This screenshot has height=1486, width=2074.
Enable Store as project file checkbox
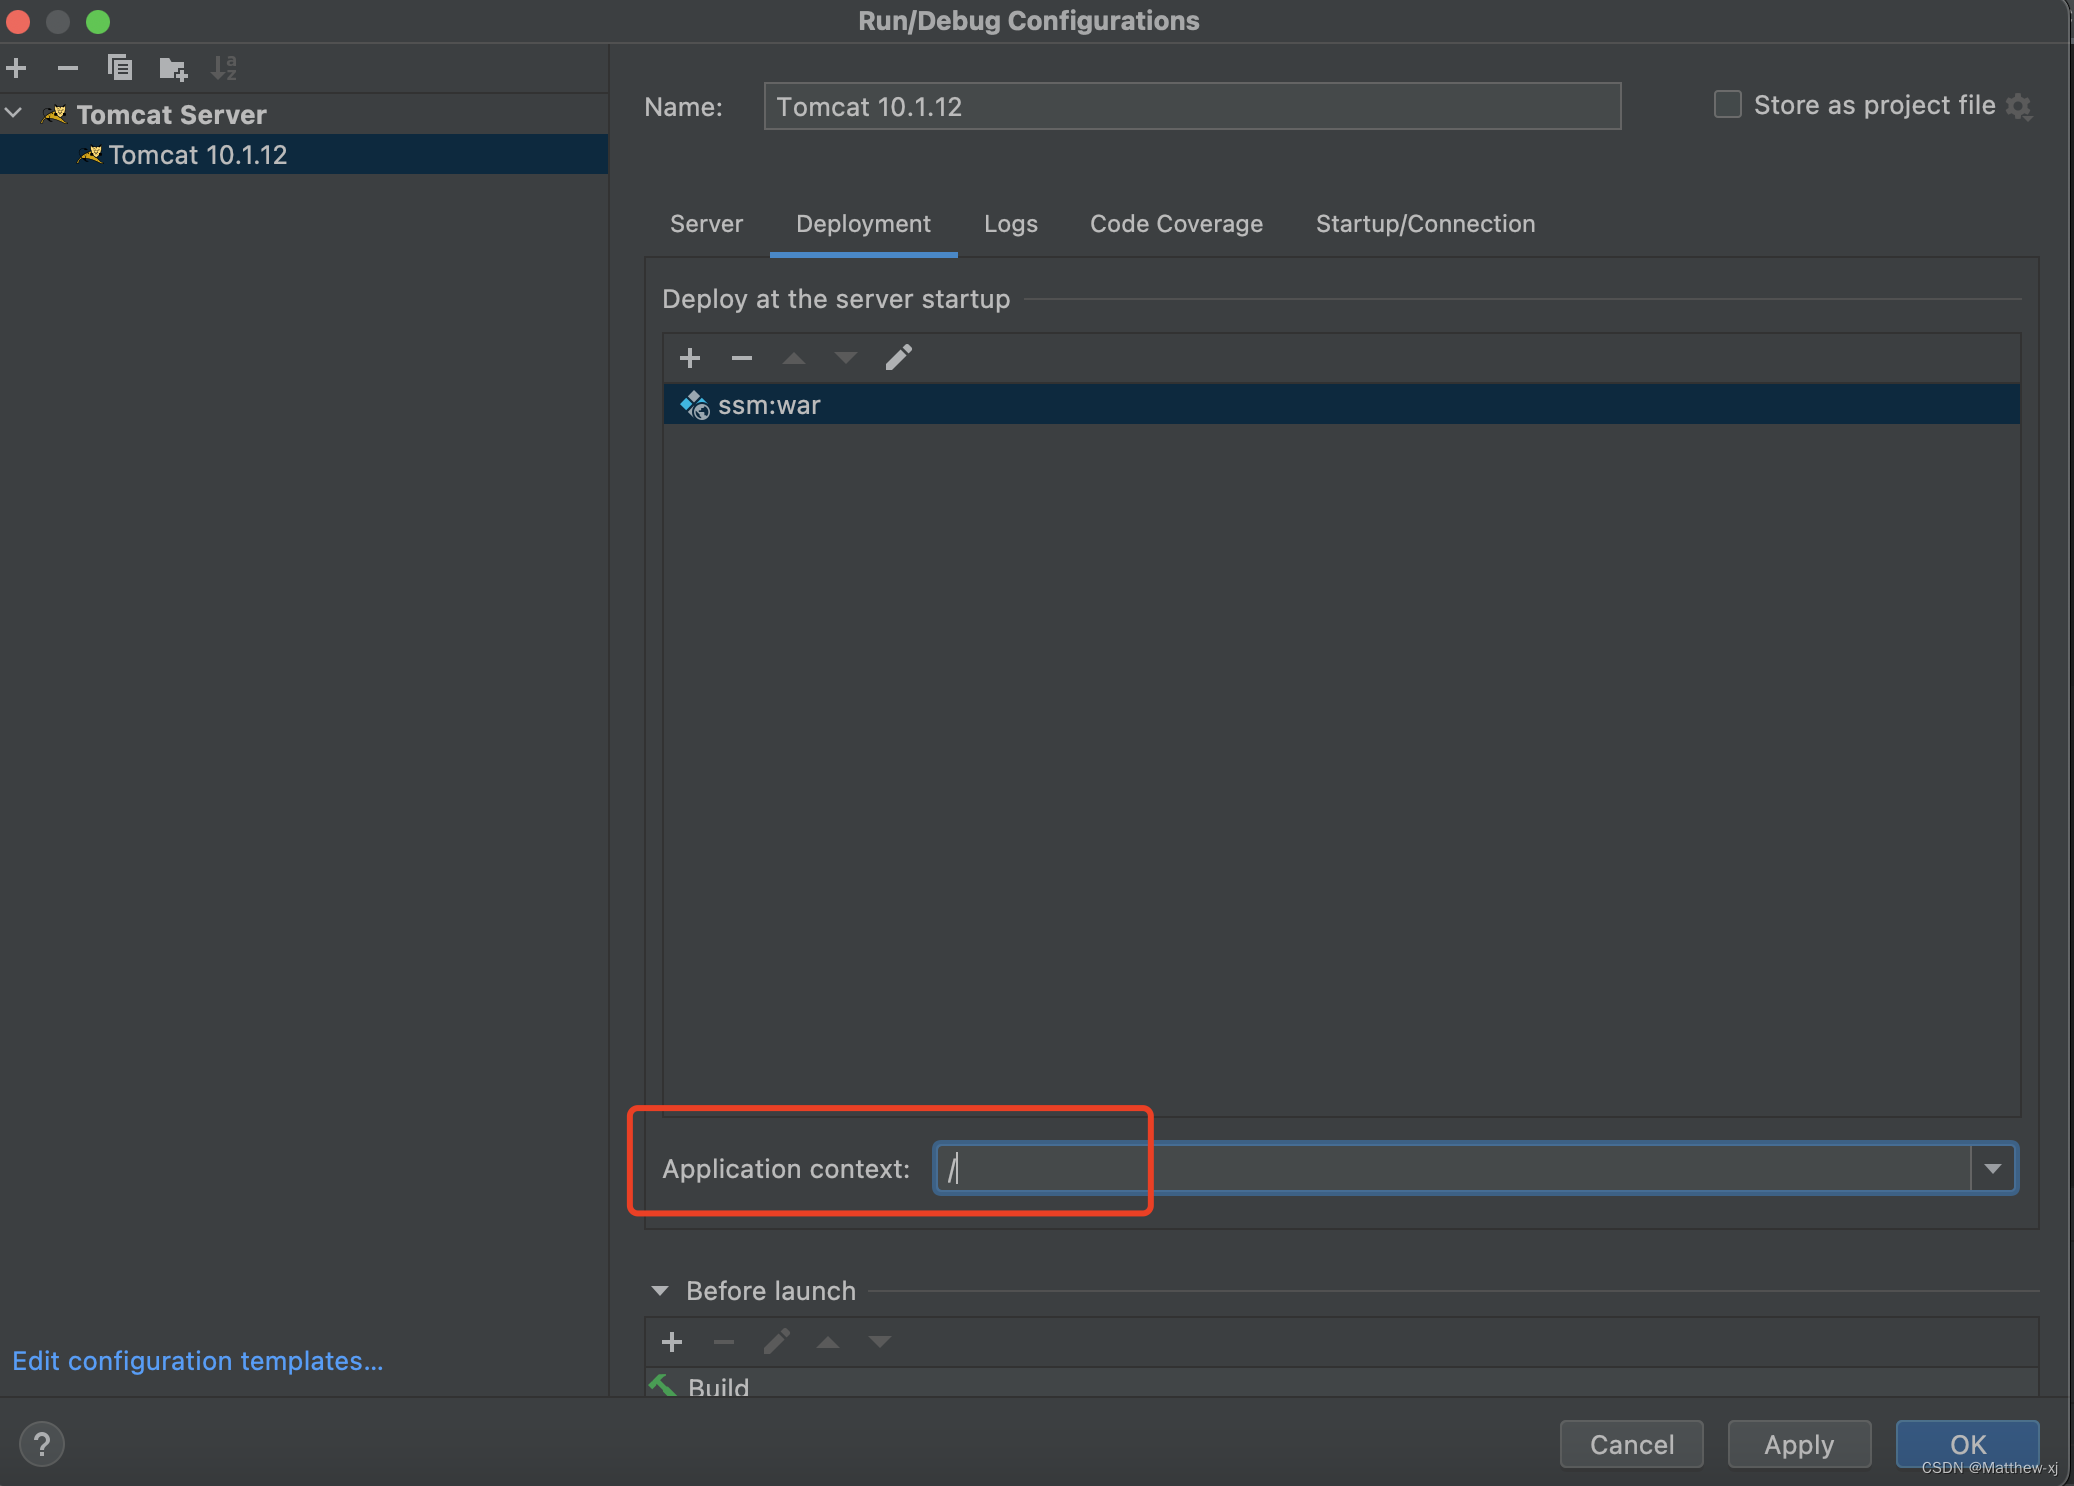tap(1727, 105)
